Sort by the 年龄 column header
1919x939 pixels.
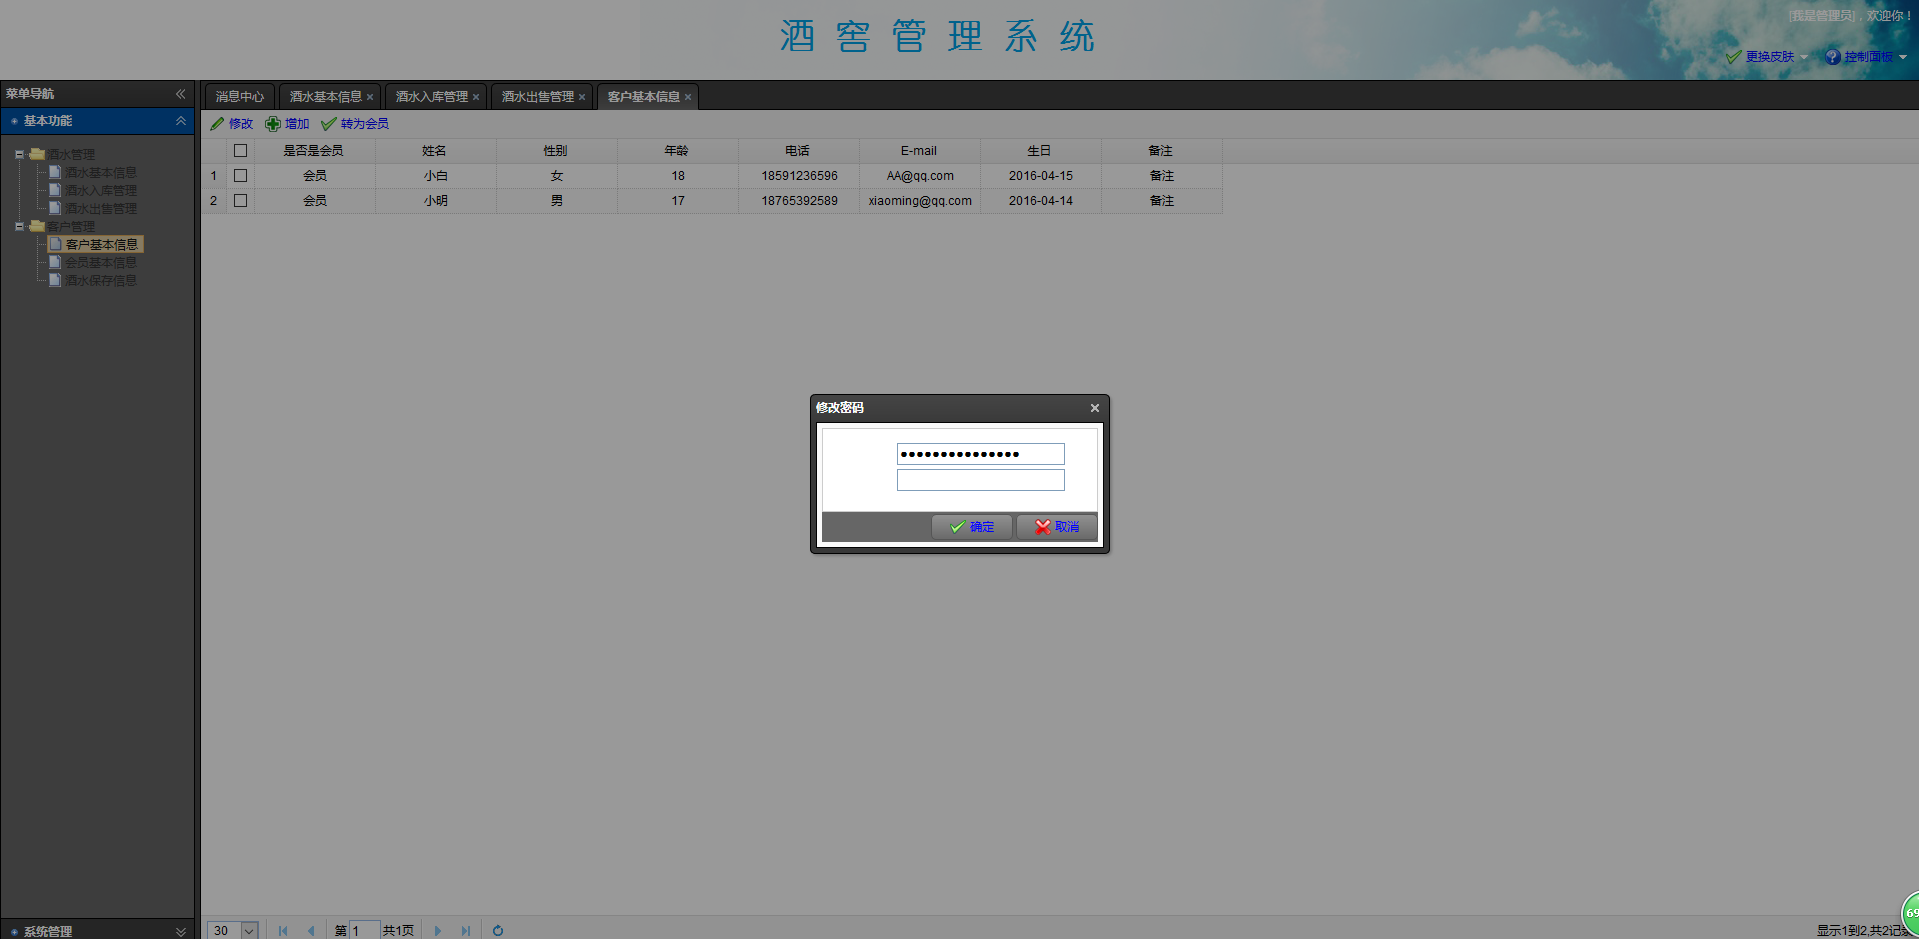tap(677, 151)
